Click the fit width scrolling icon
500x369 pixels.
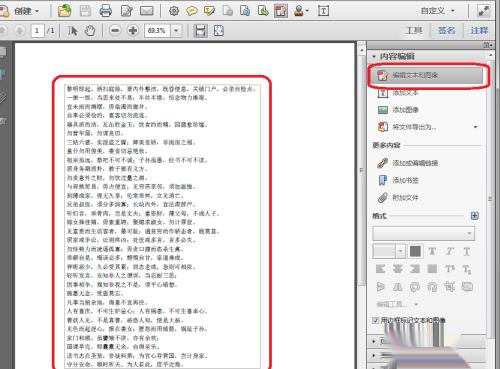(200, 31)
